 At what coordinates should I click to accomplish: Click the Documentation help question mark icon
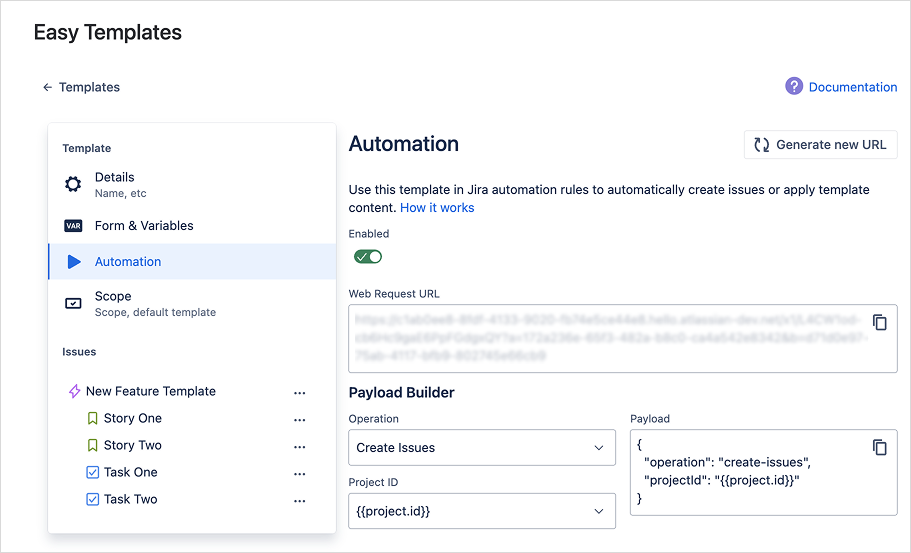794,87
